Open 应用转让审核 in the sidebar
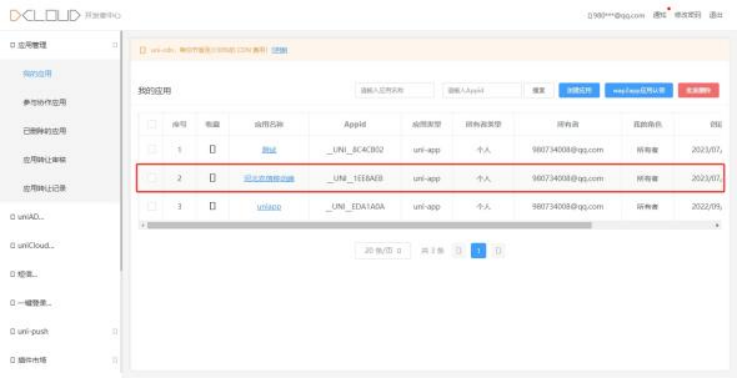Viewport: 737px width, 378px height. click(44, 160)
